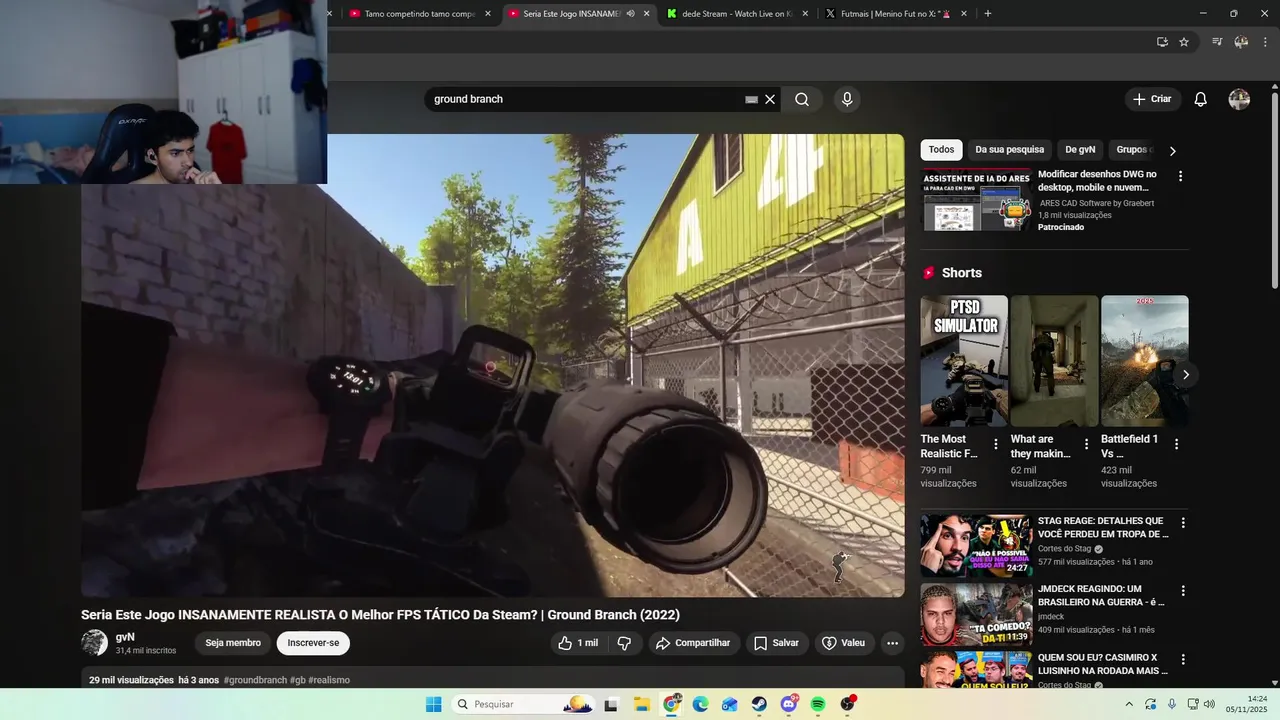Open the ARES CAD ad thumbnail
The image size is (1280, 720).
click(x=976, y=200)
